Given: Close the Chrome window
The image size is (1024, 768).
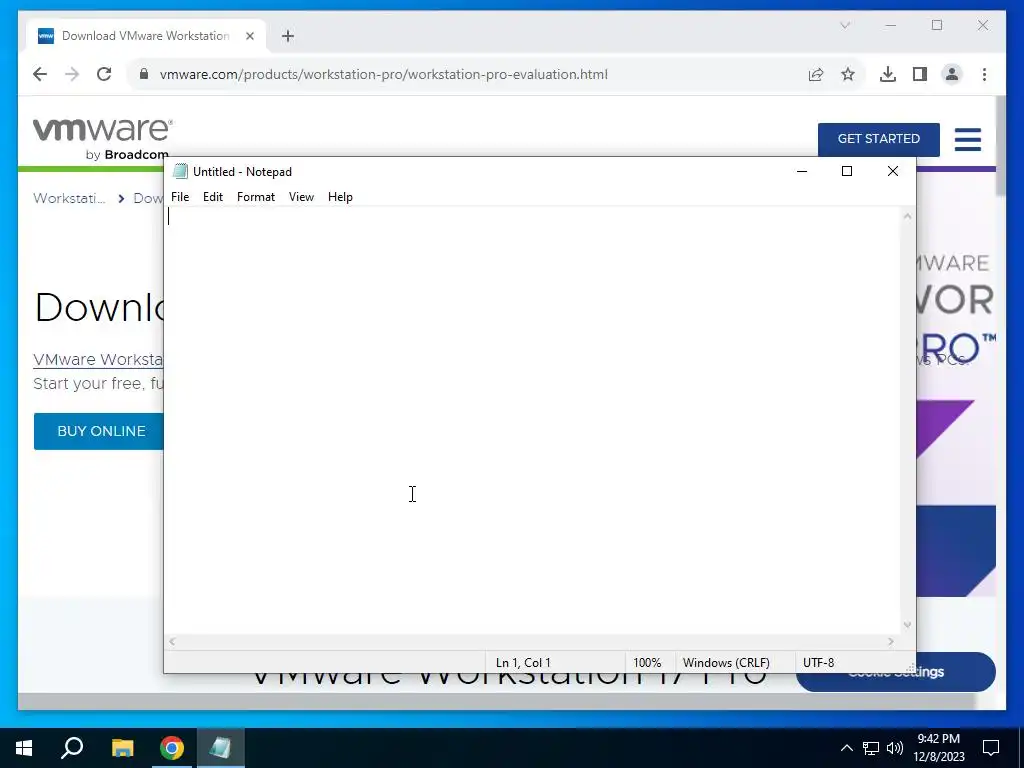Looking at the screenshot, I should pyautogui.click(x=983, y=25).
